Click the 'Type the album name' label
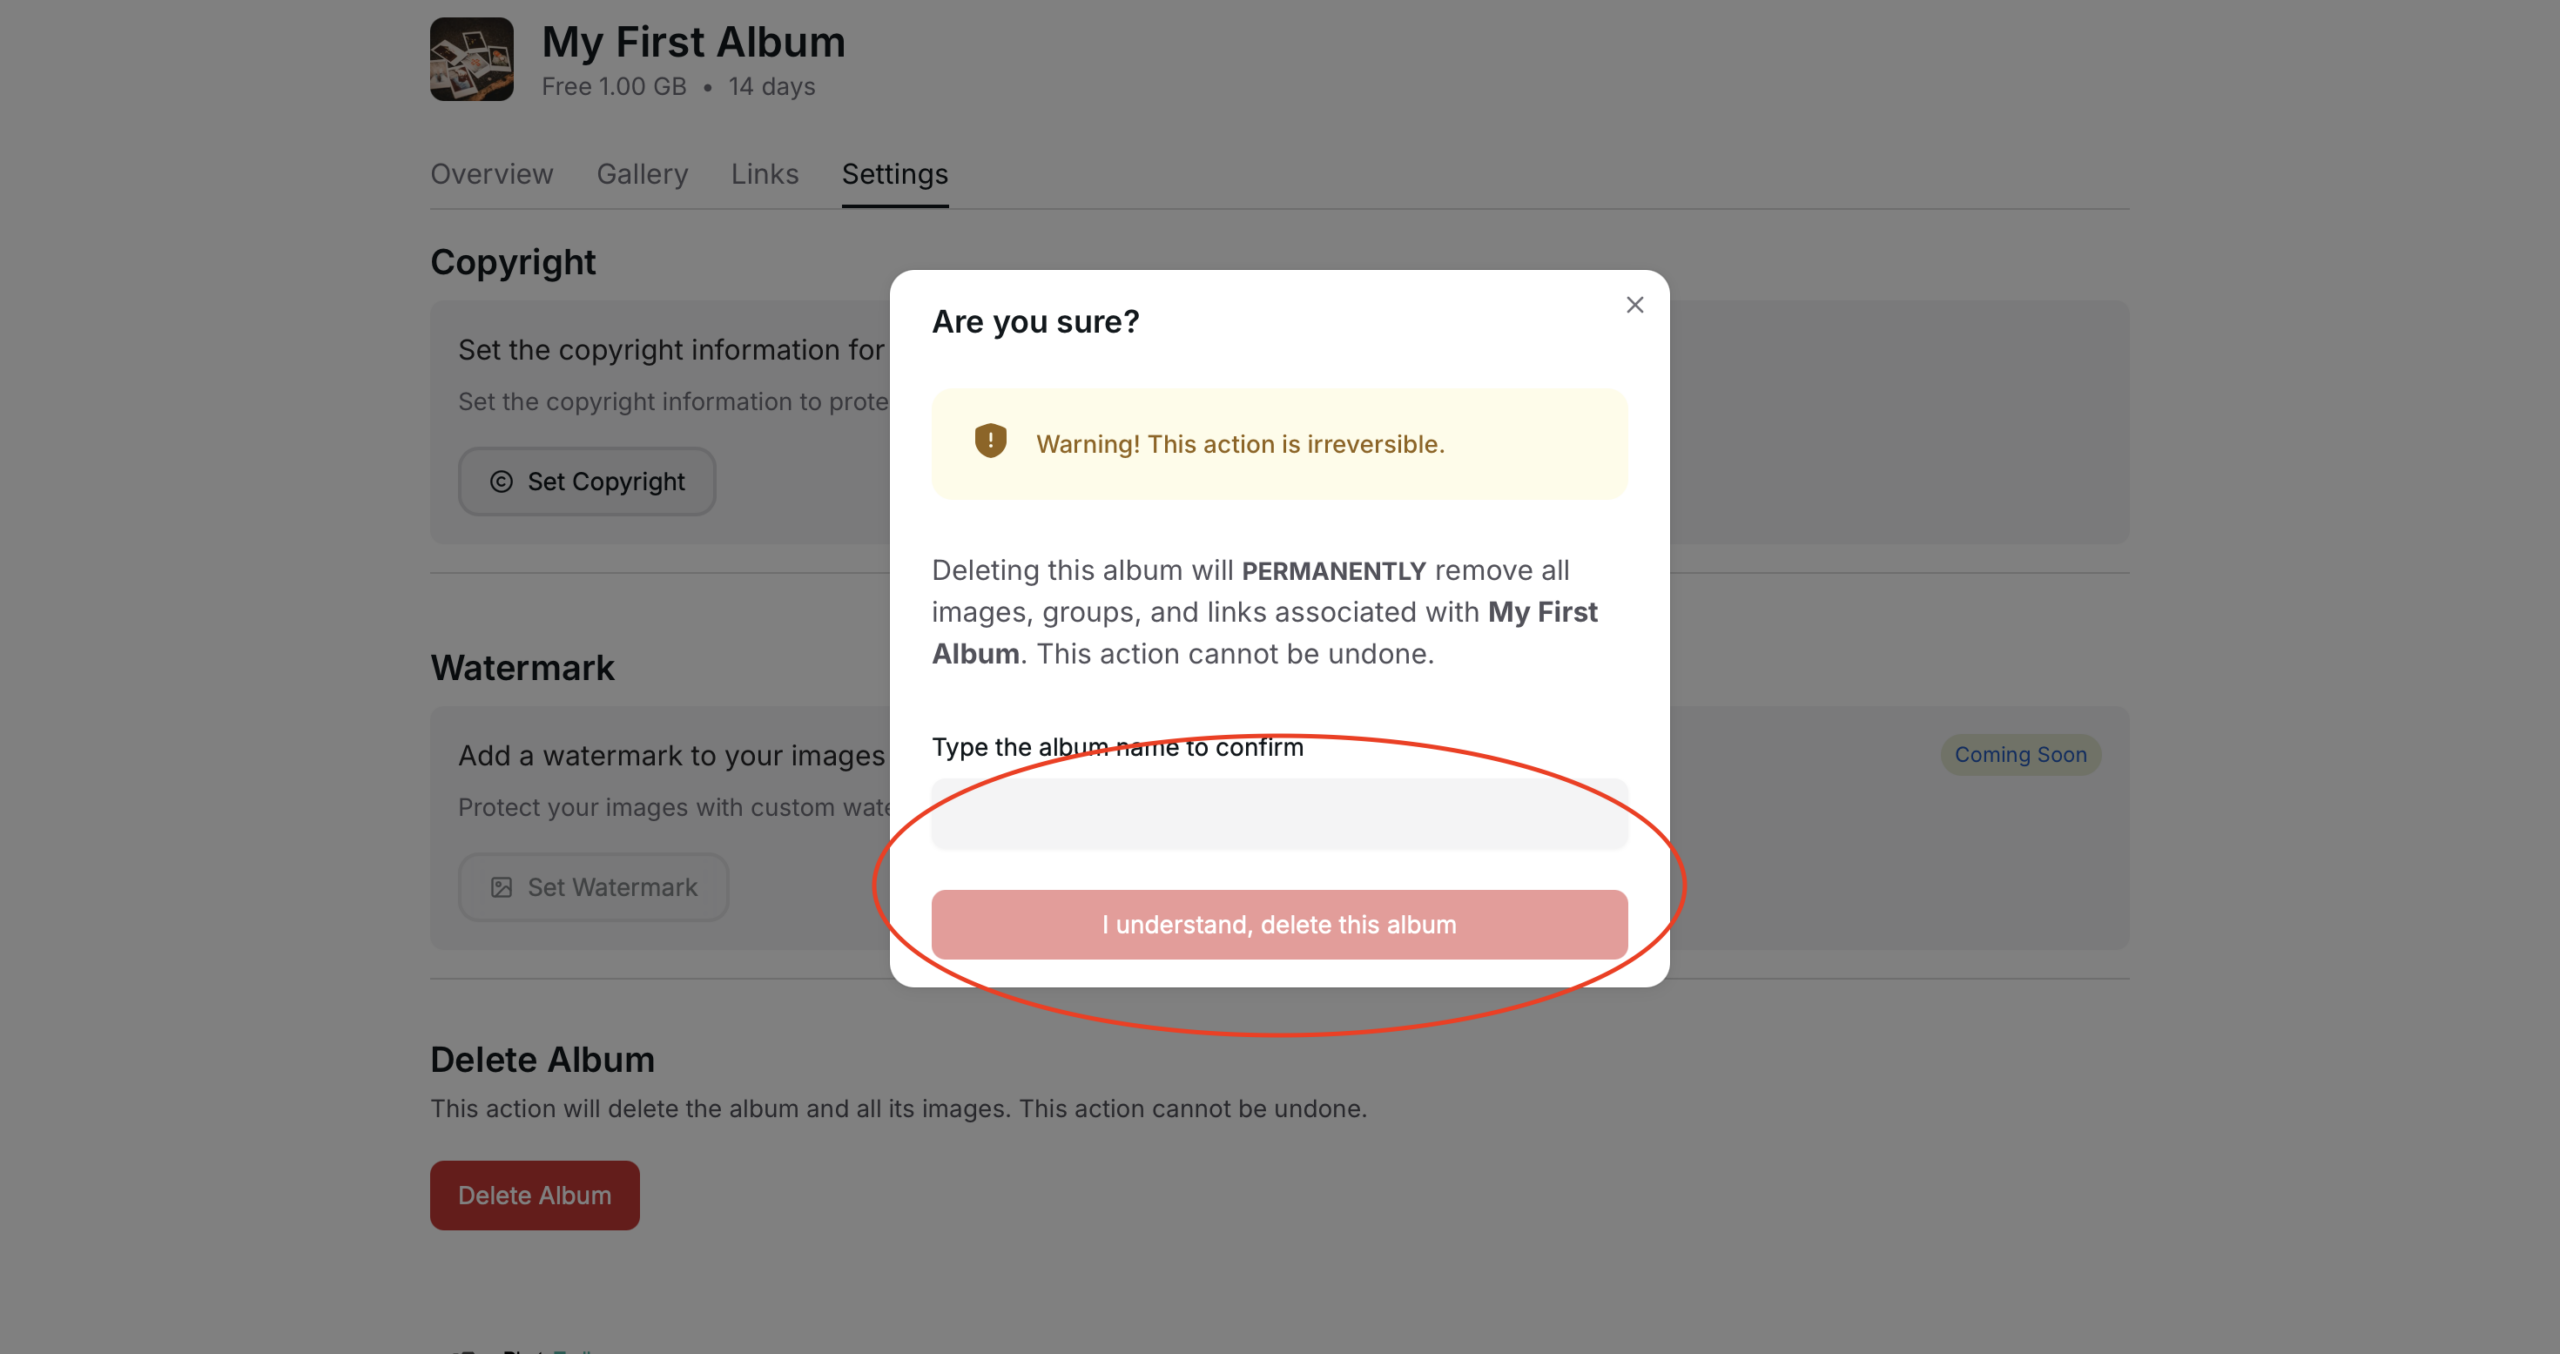 pos(1117,747)
